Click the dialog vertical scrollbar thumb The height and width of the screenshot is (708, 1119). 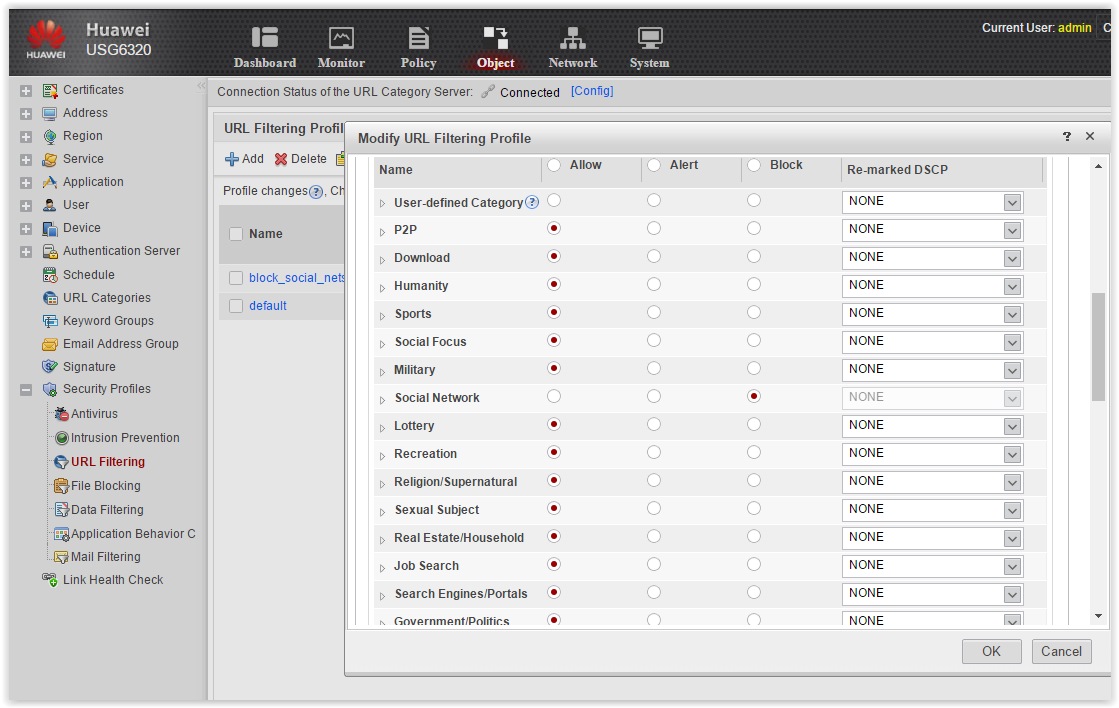1098,346
